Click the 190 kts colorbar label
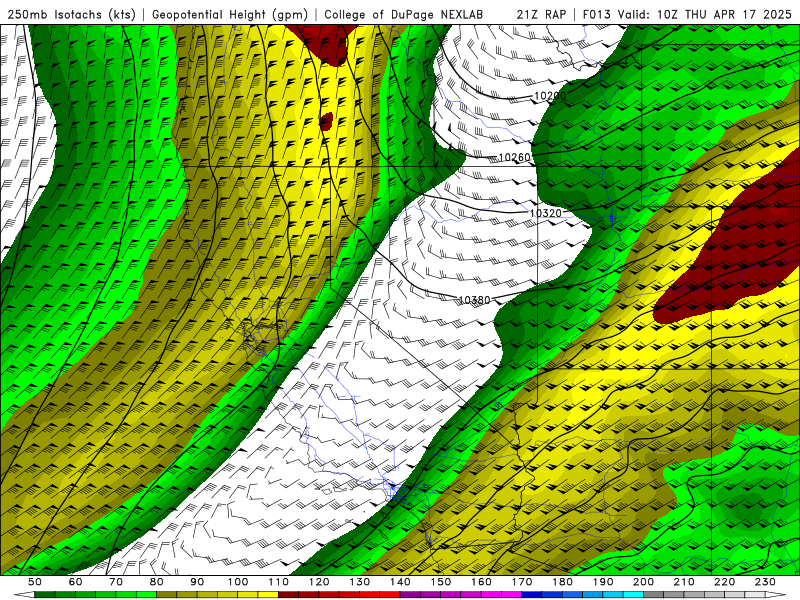This screenshot has height=600, width=800. [603, 582]
